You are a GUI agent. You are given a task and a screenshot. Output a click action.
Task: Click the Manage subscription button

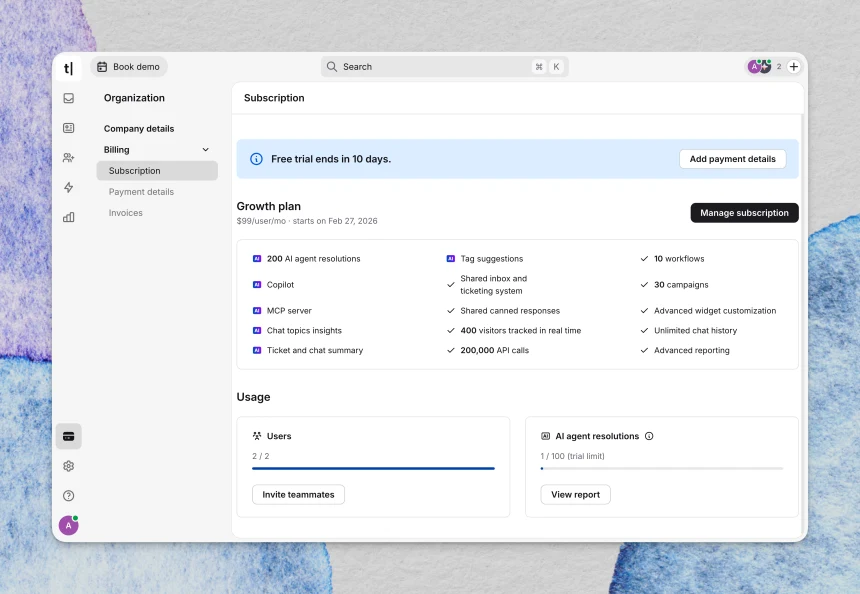(744, 213)
